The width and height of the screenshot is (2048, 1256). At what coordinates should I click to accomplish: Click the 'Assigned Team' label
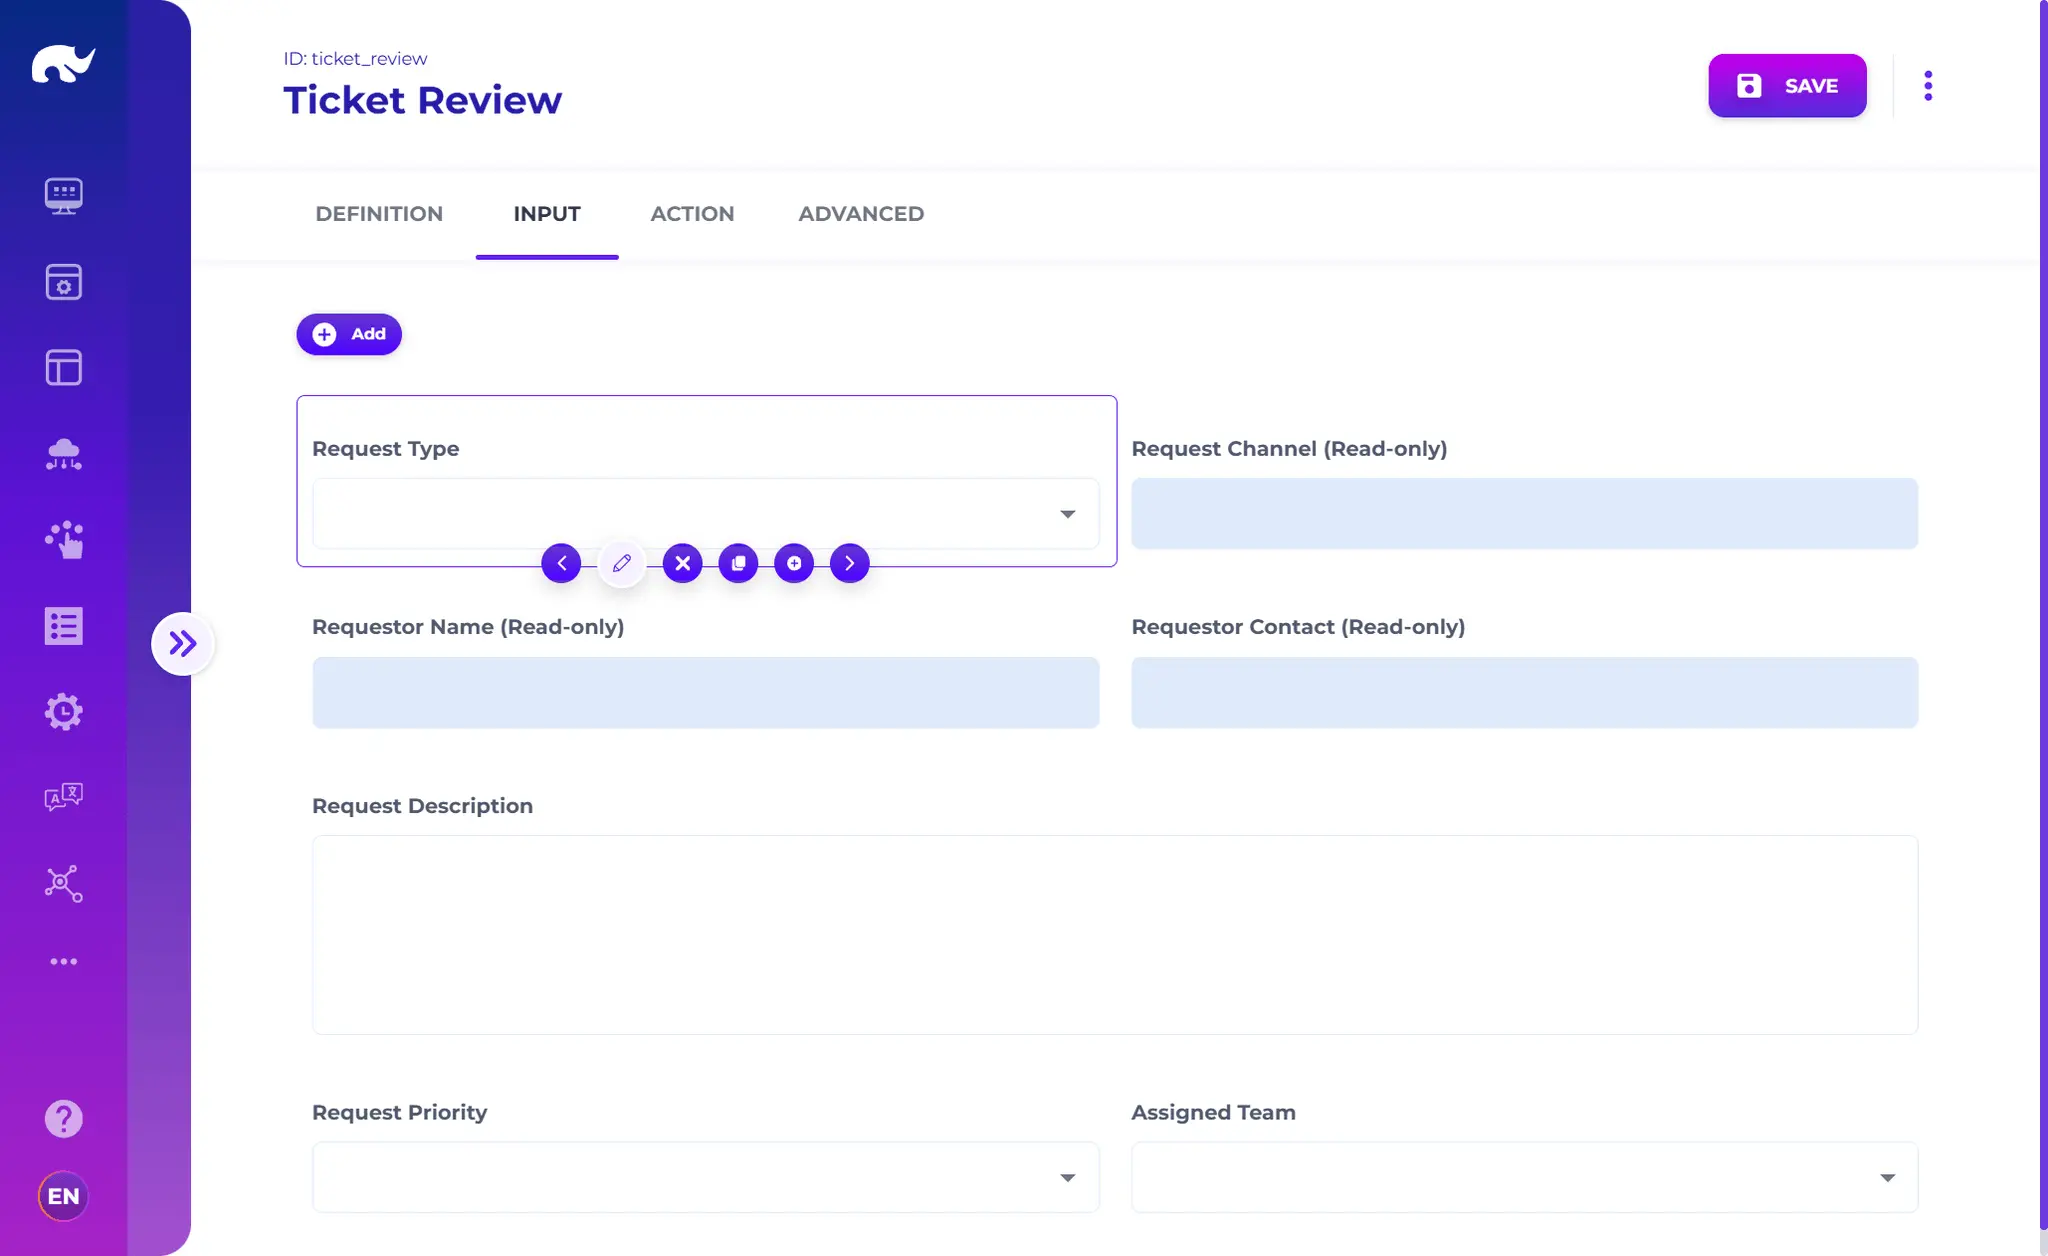(x=1213, y=1113)
